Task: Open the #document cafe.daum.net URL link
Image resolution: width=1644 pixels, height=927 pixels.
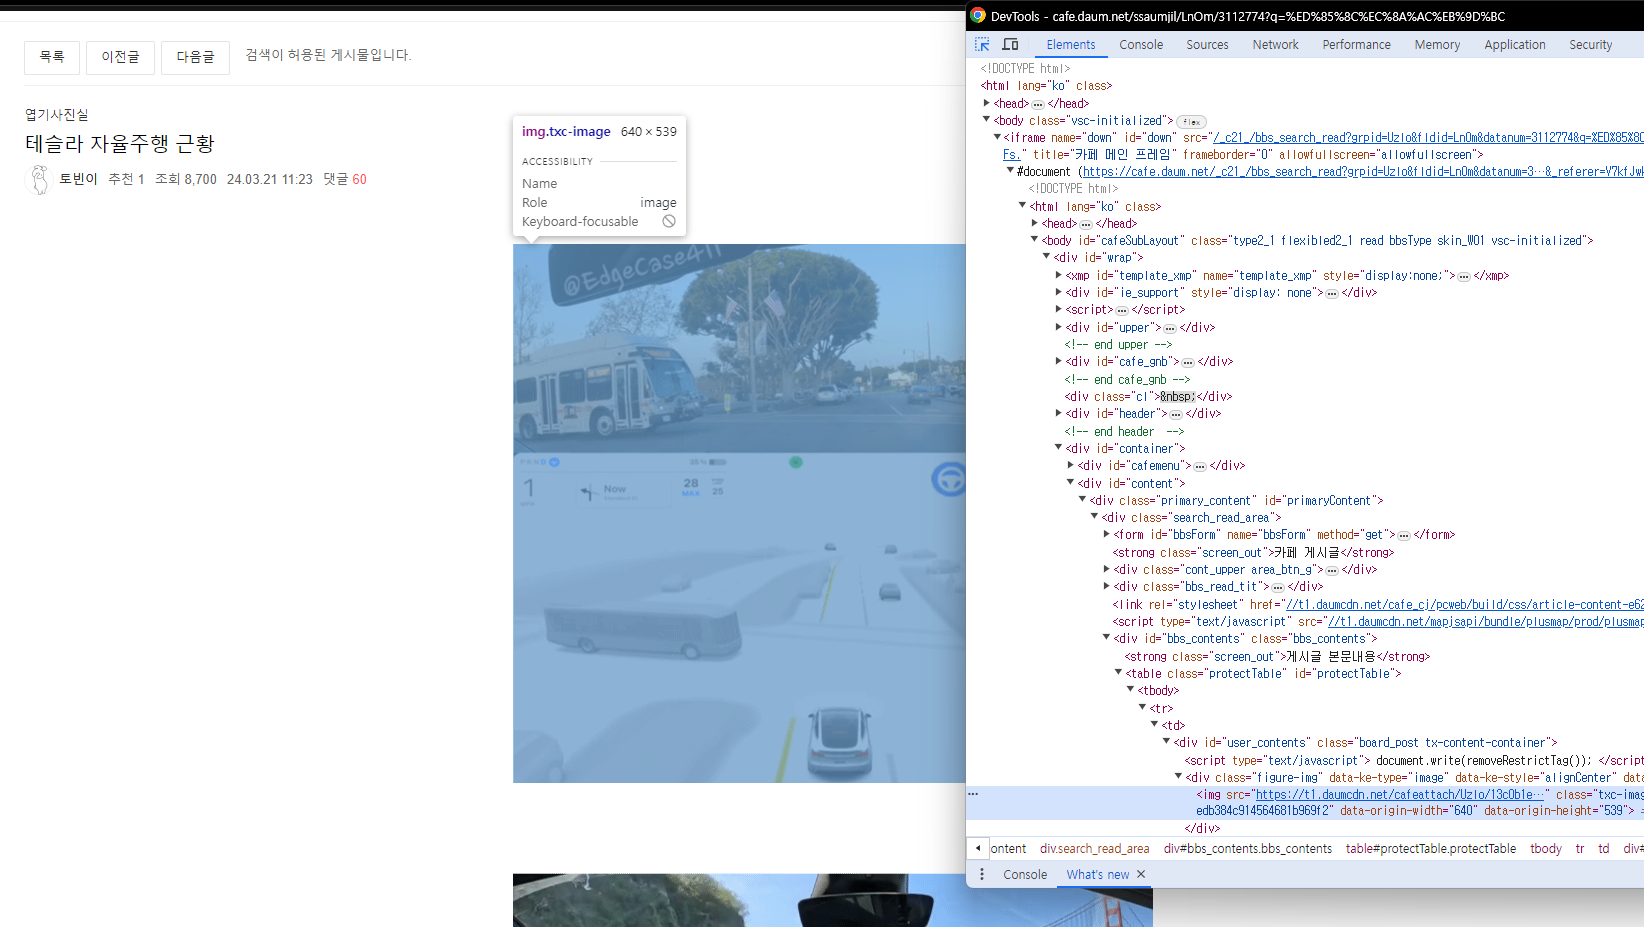Action: 1364,172
